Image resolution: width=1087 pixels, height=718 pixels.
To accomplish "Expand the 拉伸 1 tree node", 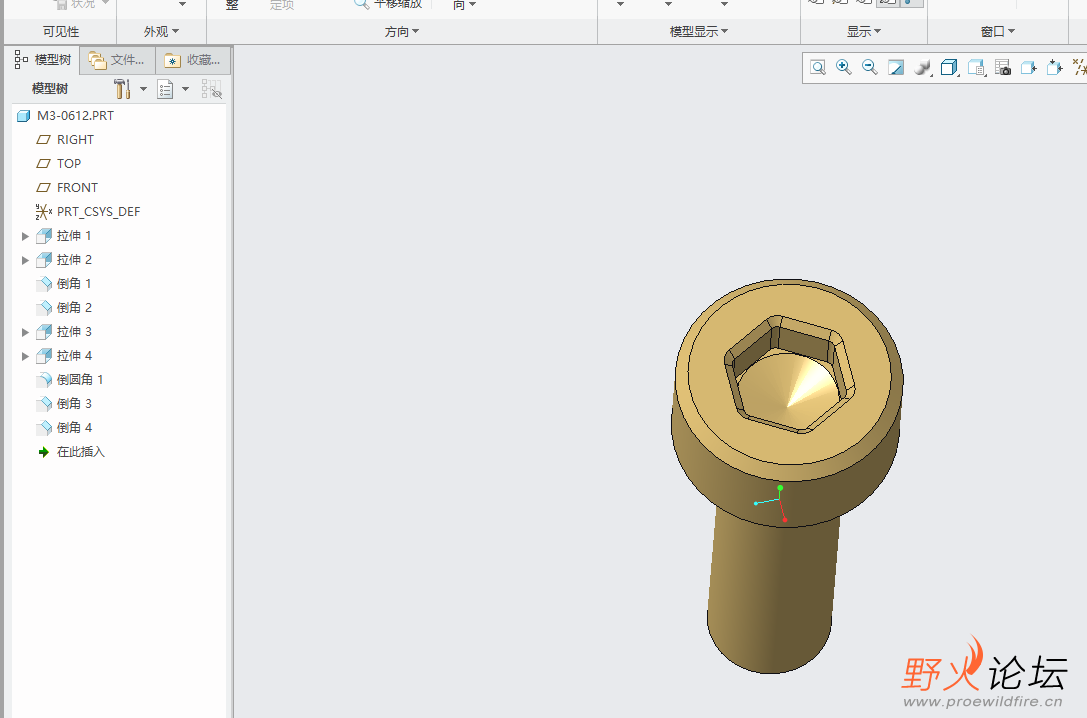I will point(25,236).
